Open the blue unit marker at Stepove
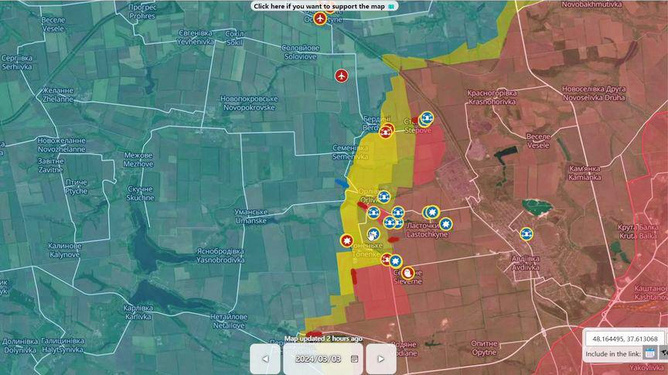 [426, 118]
